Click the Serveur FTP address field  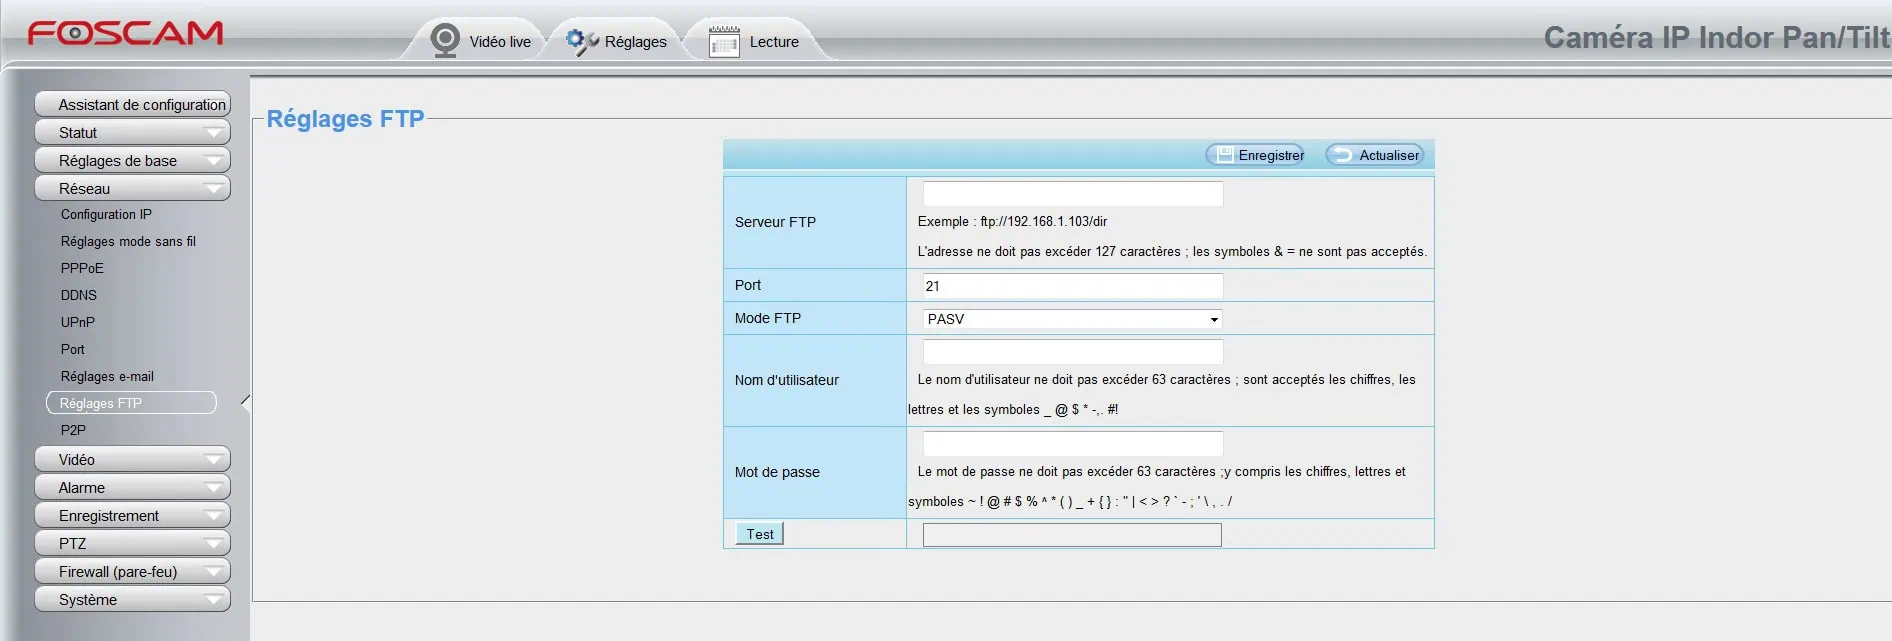(1072, 194)
